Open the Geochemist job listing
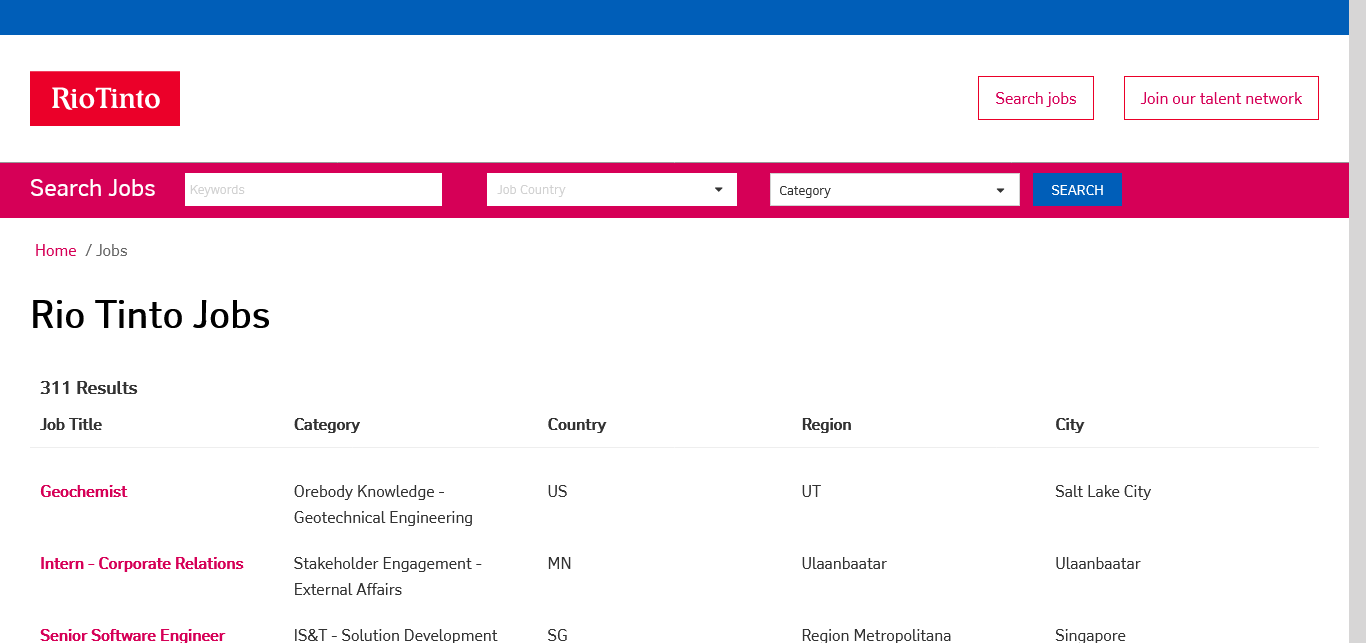 tap(84, 491)
